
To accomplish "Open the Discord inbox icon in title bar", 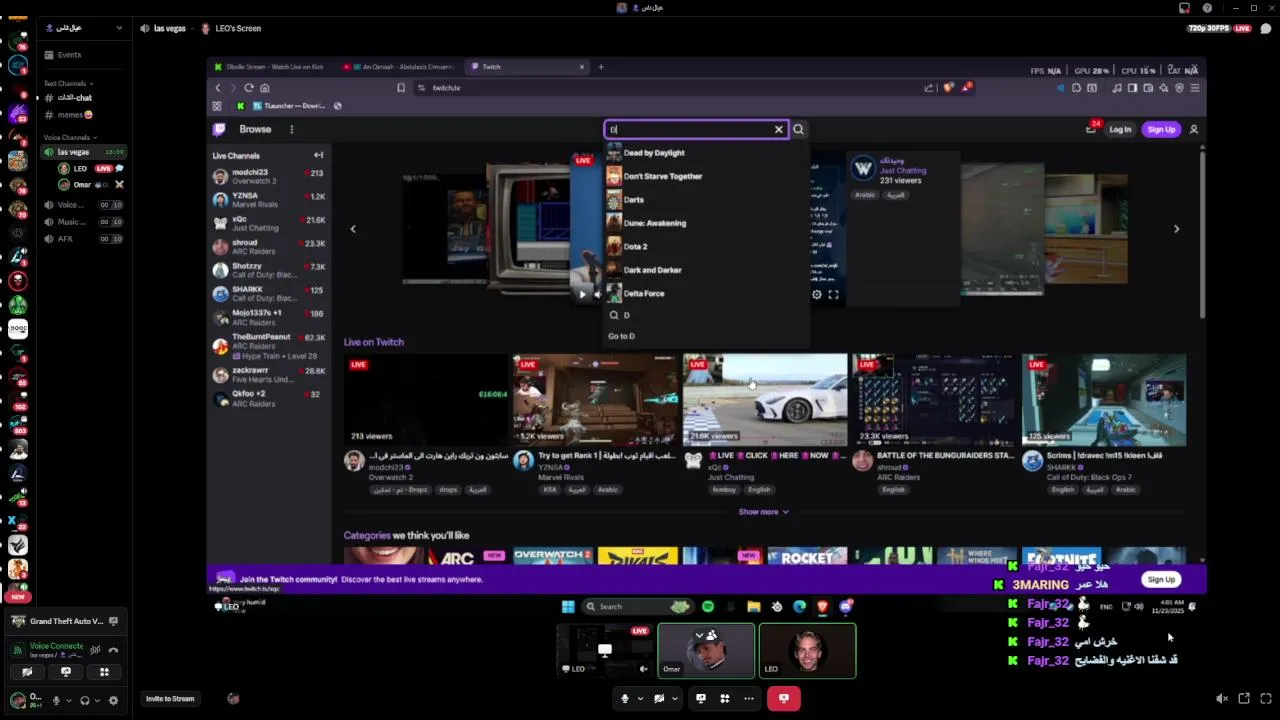I will (1185, 8).
